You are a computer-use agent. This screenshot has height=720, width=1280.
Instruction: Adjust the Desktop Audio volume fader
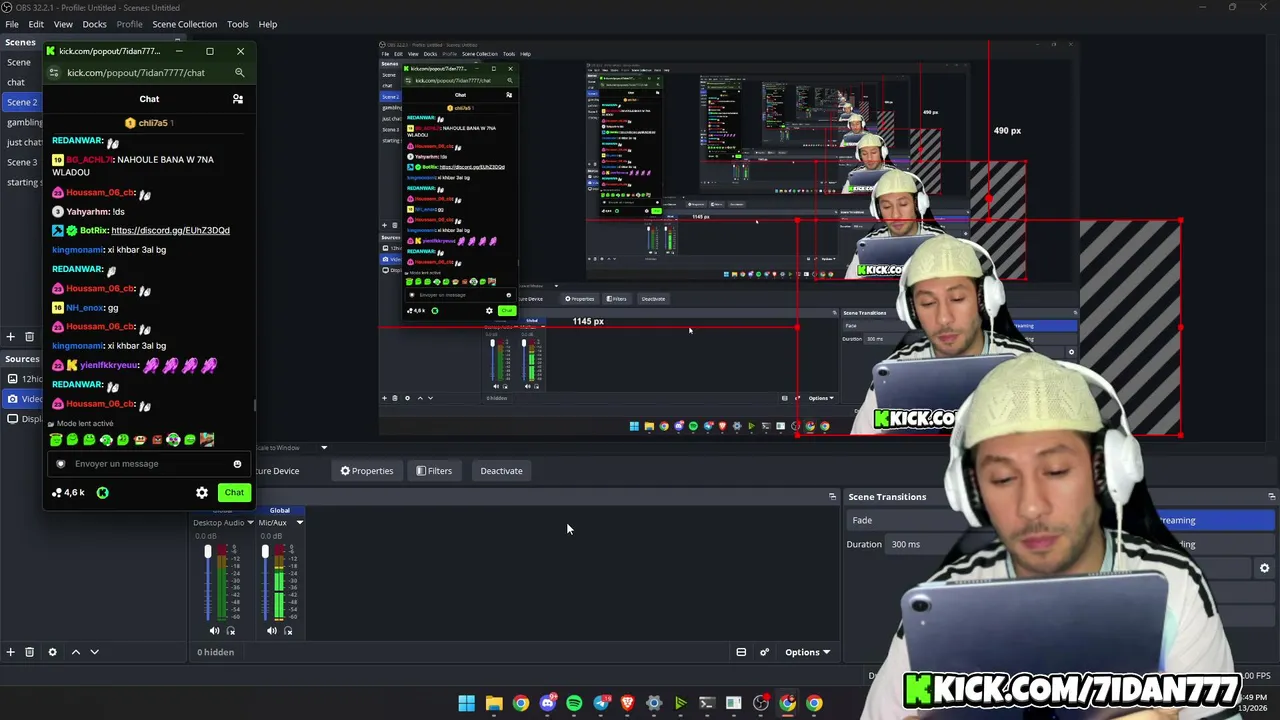point(208,552)
